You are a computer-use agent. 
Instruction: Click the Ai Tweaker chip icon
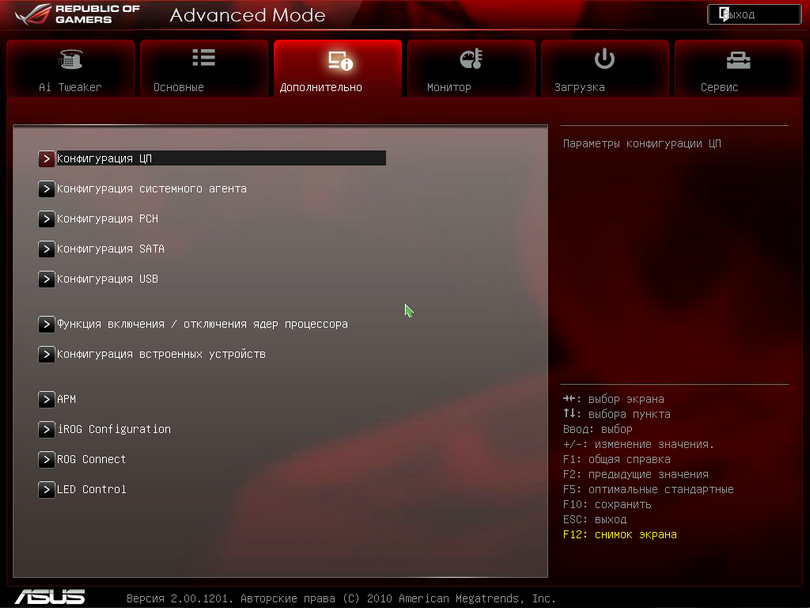(x=70, y=60)
